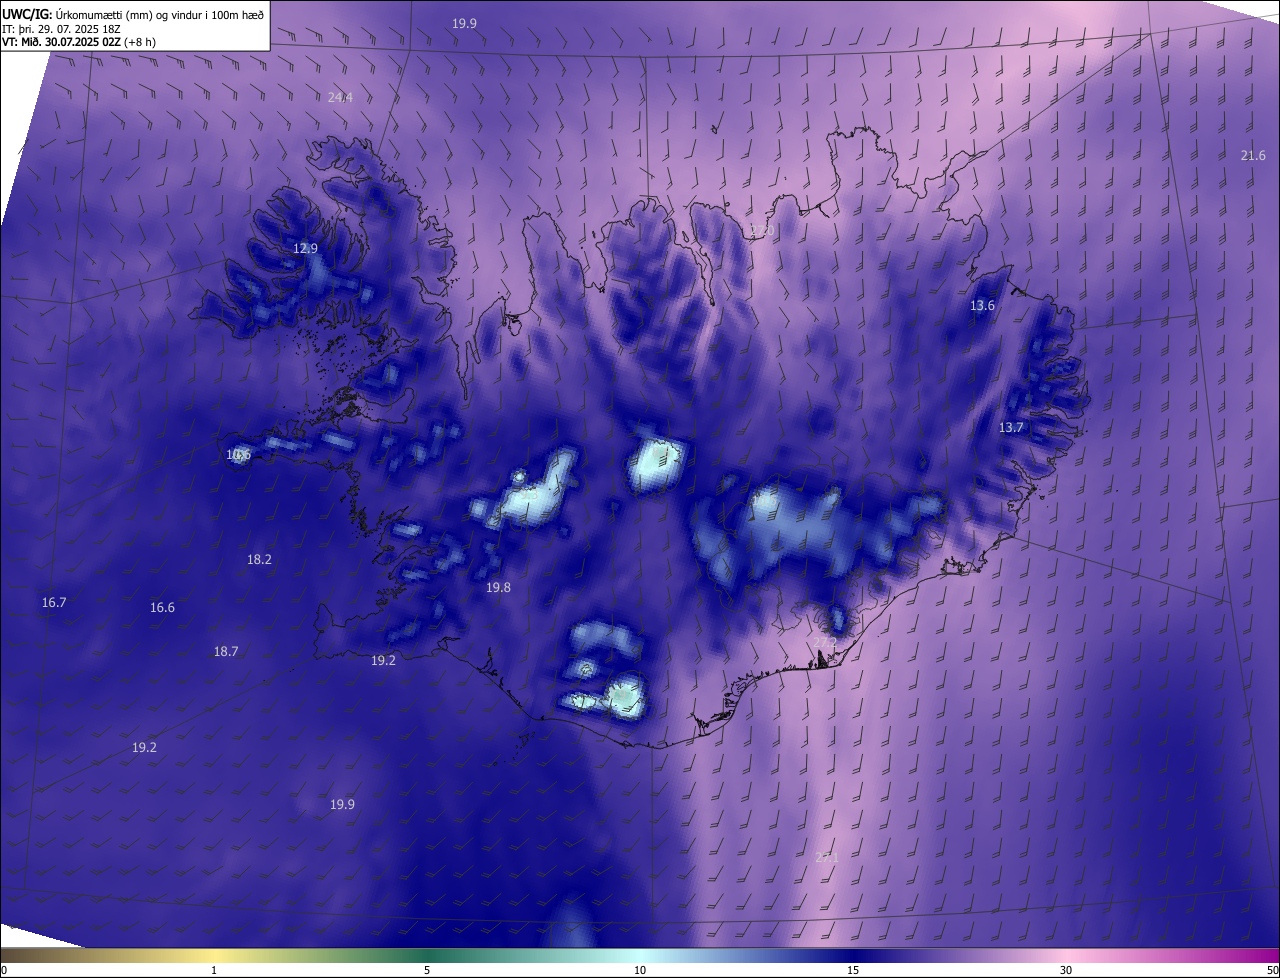Click the 18.2 value over the western sea
1280x978 pixels.
[259, 559]
